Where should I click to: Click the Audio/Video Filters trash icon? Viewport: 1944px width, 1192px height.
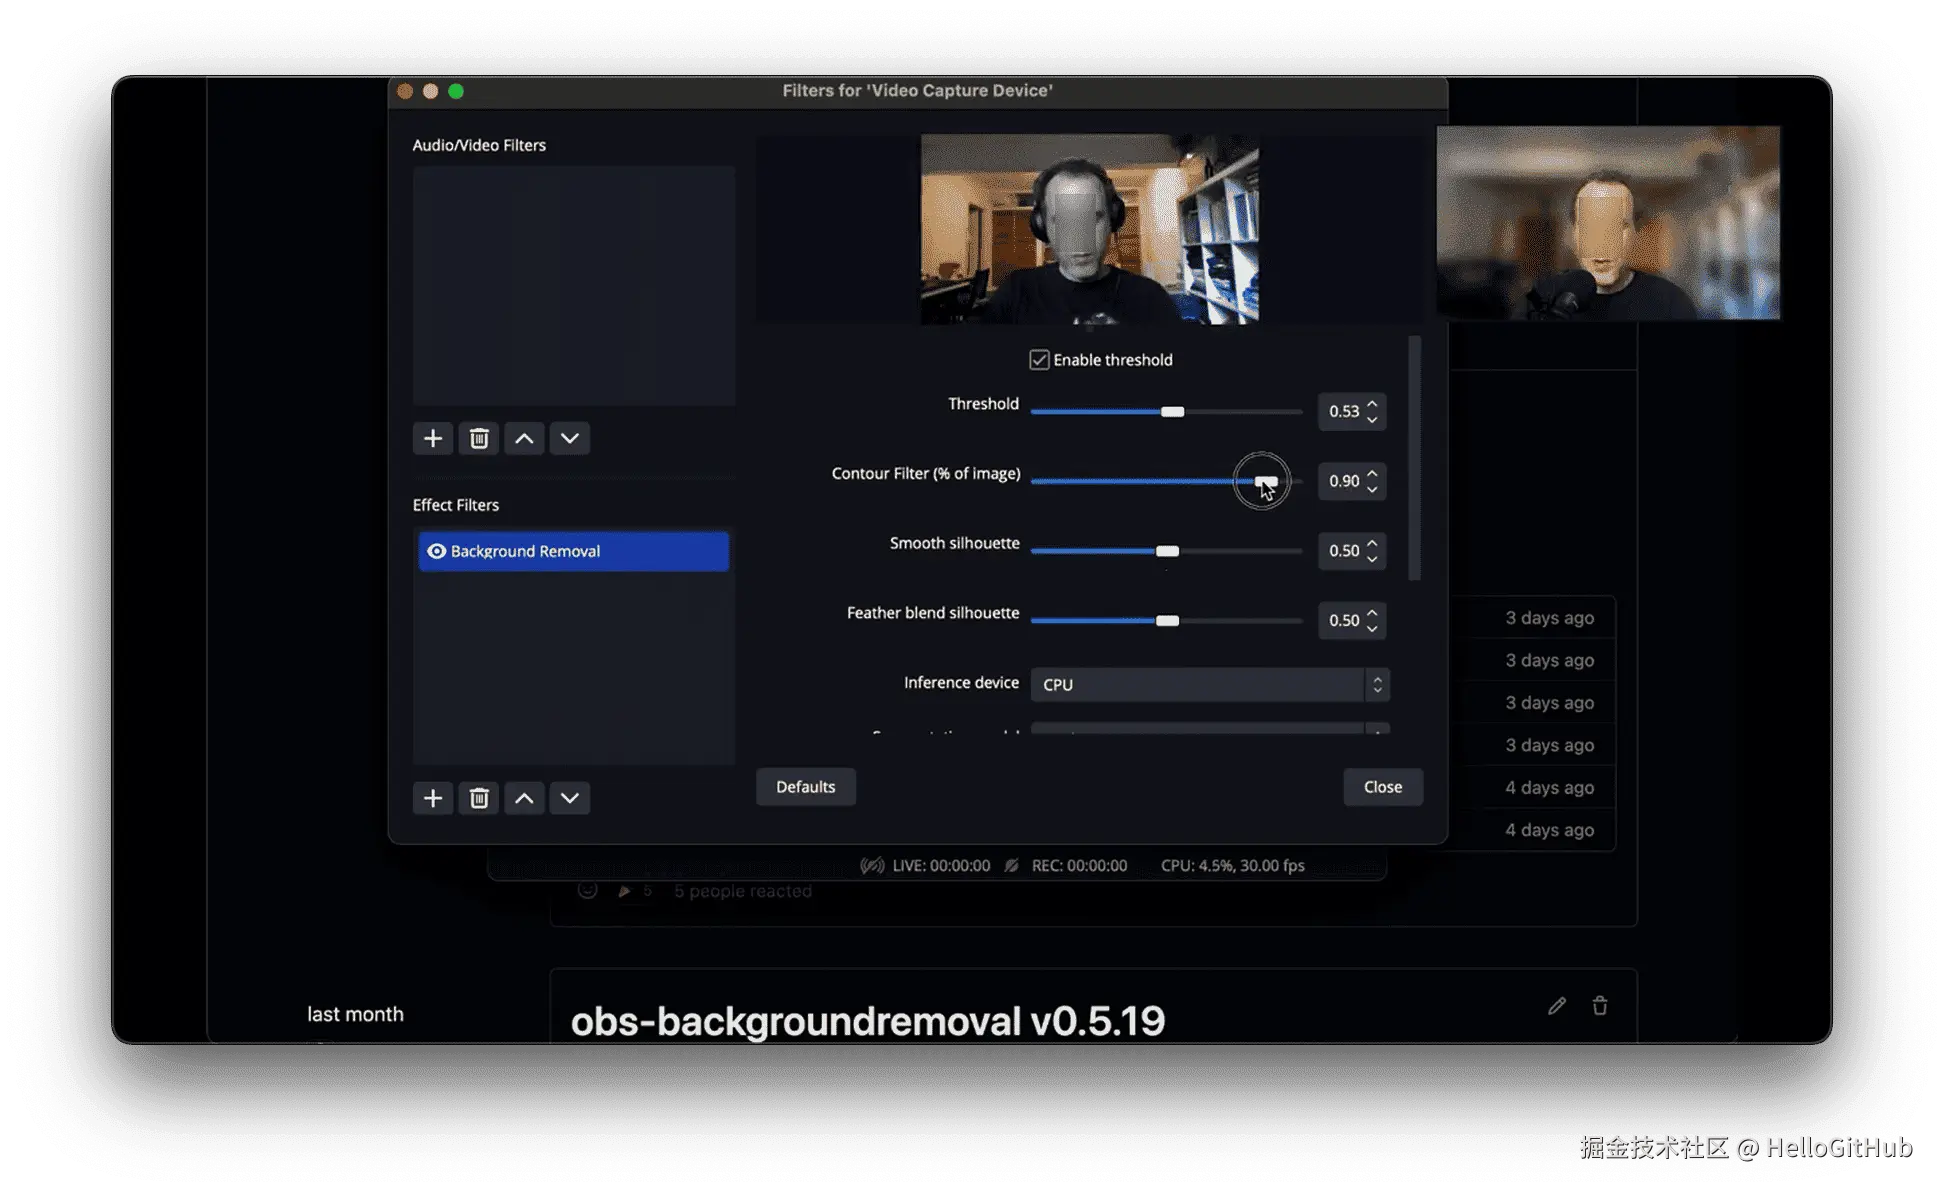coord(479,439)
